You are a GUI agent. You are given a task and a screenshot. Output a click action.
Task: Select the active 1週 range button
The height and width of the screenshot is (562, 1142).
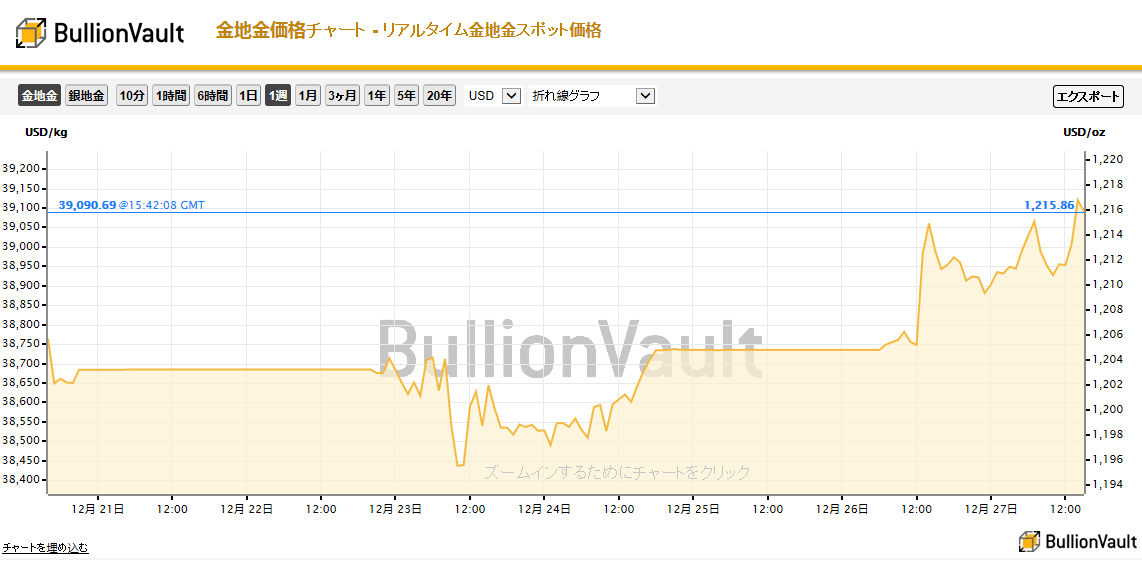coord(278,95)
